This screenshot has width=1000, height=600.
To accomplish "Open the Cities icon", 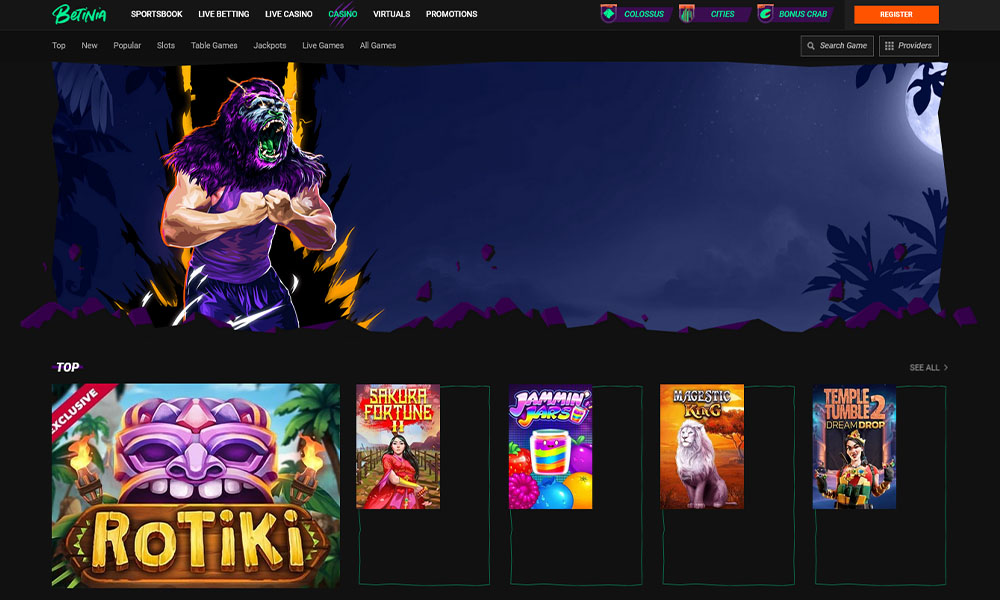I will coord(687,13).
